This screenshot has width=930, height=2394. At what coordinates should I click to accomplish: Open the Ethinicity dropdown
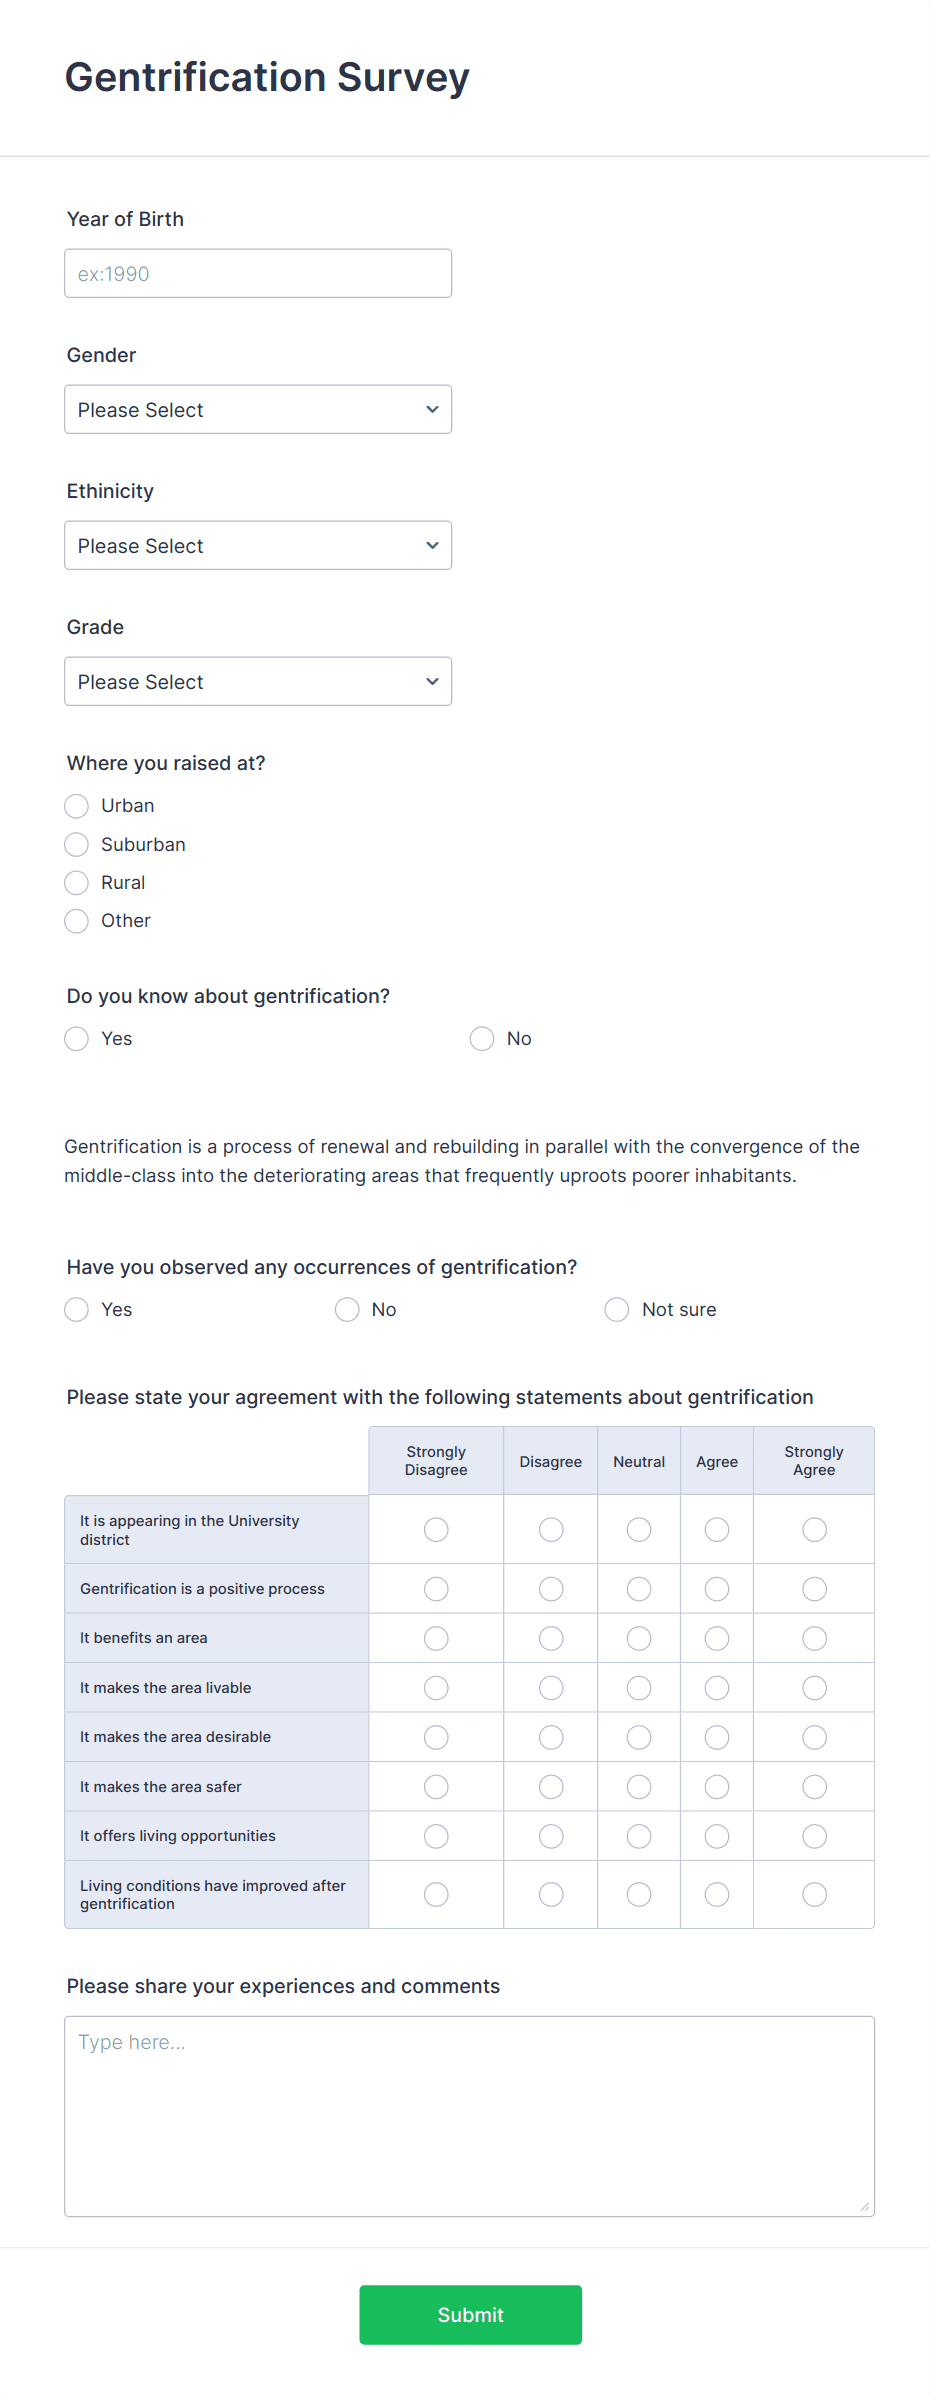tap(257, 545)
